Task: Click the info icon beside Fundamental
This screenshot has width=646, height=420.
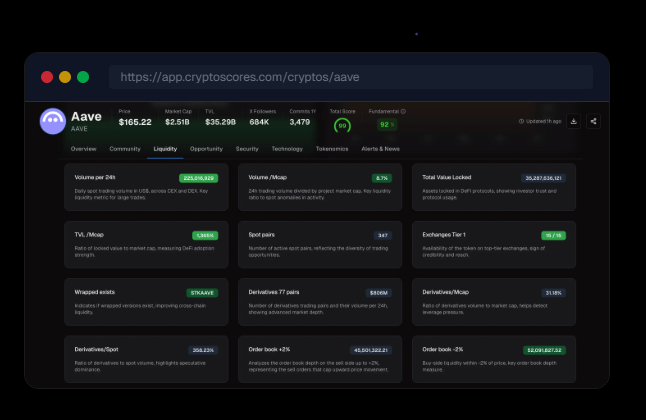Action: click(x=403, y=111)
